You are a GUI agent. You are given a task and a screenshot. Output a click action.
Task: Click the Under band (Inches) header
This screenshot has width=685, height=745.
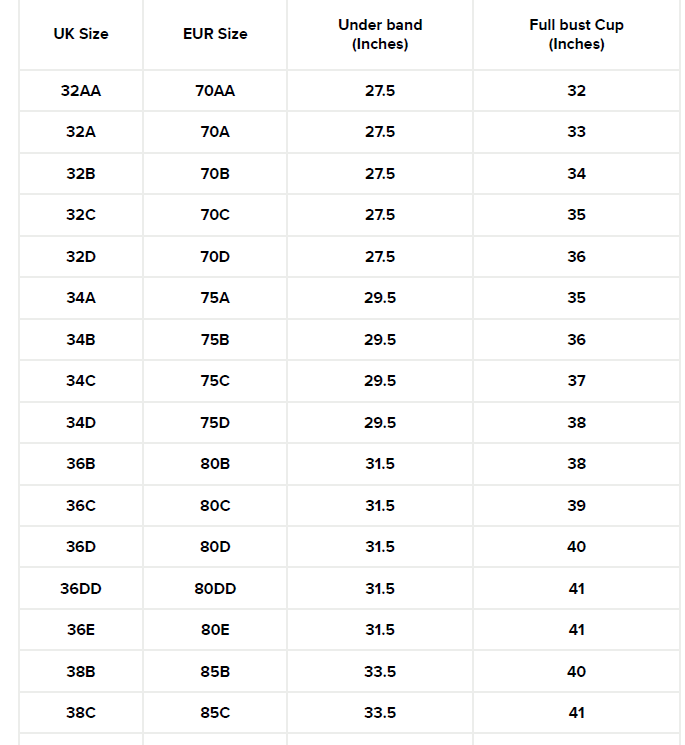pyautogui.click(x=380, y=34)
